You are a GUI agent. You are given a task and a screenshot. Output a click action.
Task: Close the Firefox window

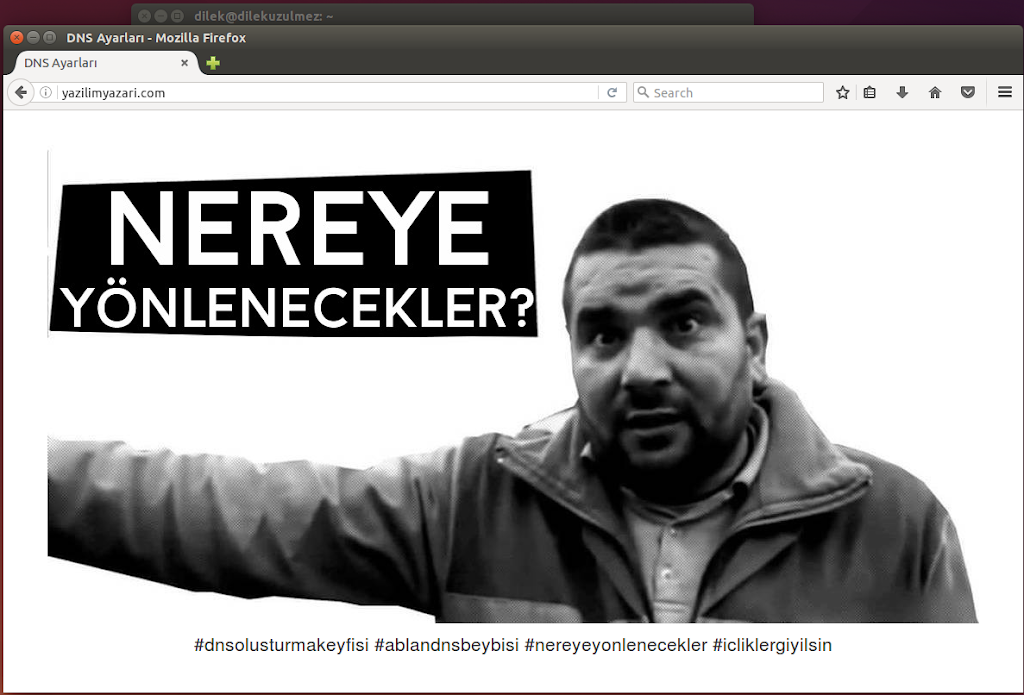[17, 37]
